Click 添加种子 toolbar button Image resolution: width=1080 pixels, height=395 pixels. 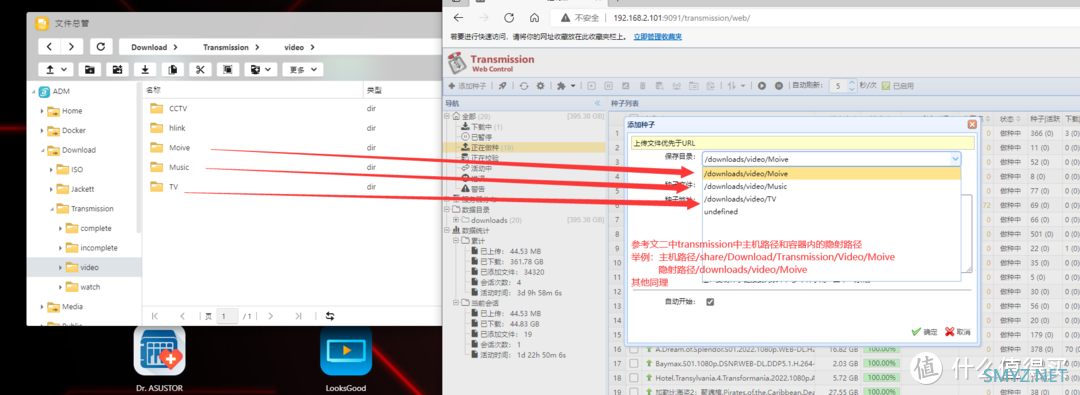(468, 86)
